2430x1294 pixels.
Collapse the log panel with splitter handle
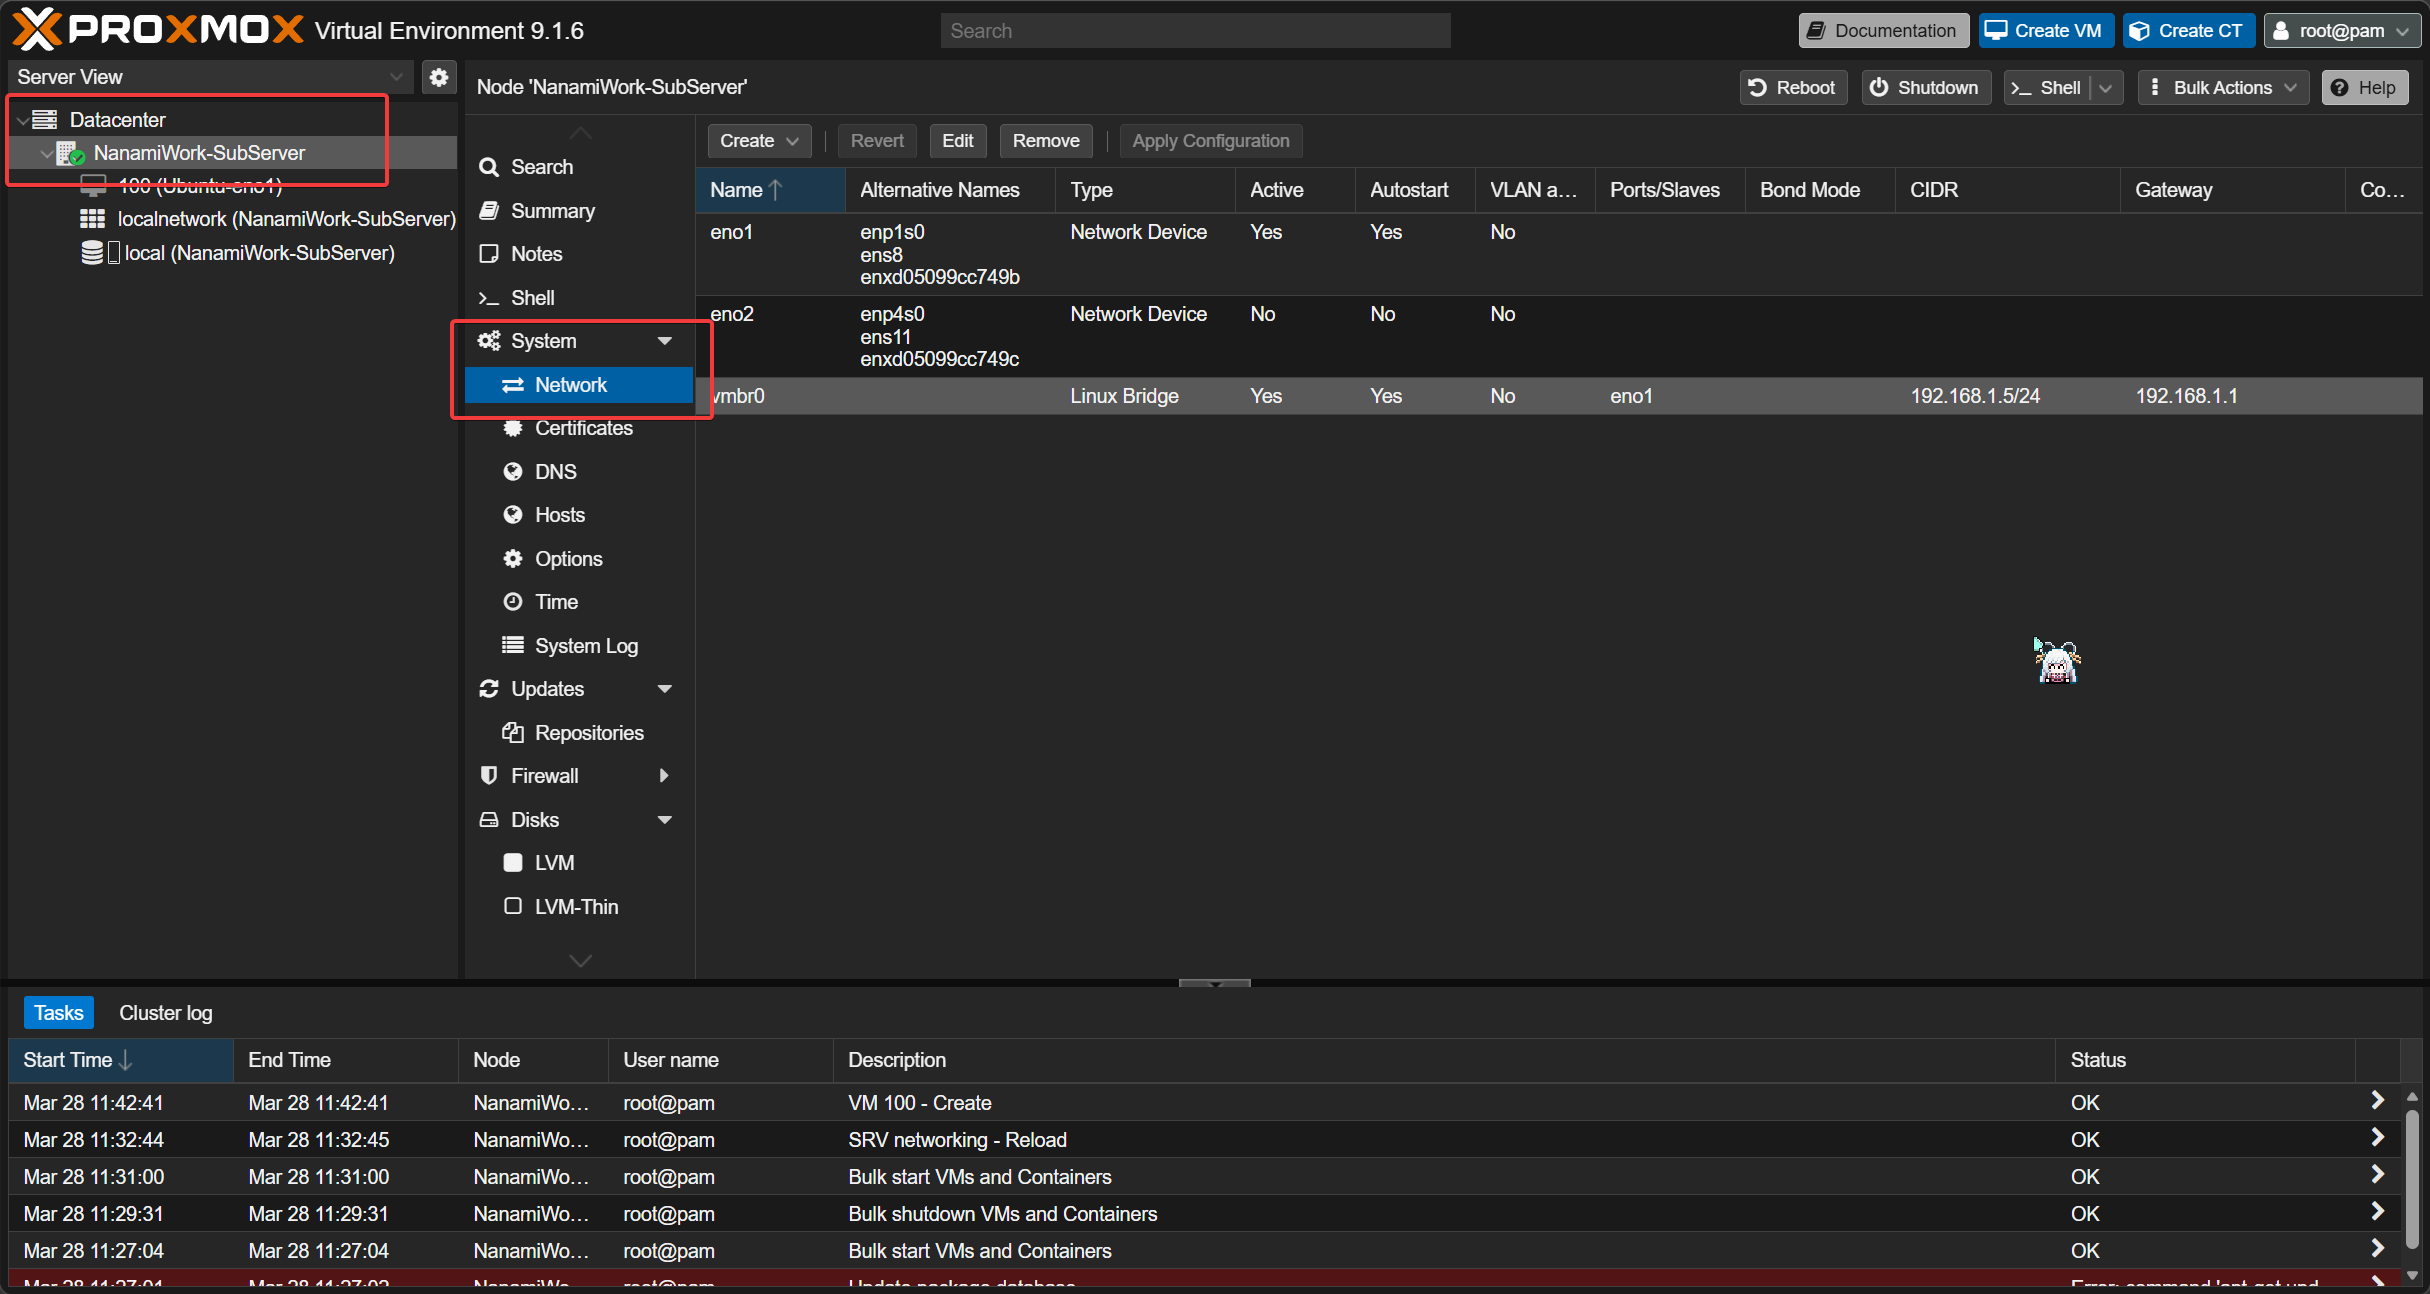[x=1215, y=984]
